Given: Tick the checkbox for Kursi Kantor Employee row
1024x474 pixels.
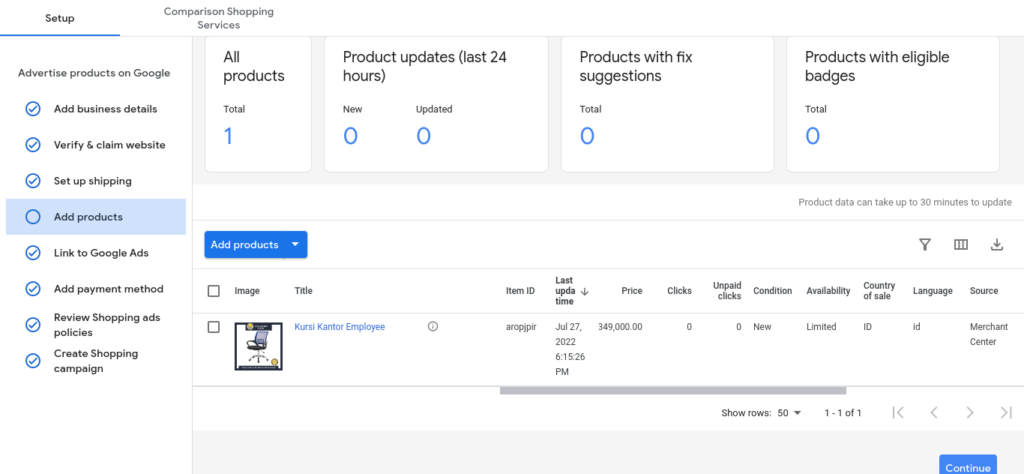Looking at the screenshot, I should 214,327.
